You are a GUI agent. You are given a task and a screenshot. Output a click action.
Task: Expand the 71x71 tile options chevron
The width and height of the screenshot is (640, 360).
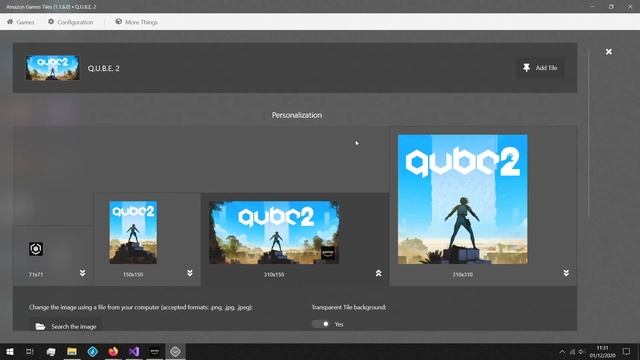82,273
